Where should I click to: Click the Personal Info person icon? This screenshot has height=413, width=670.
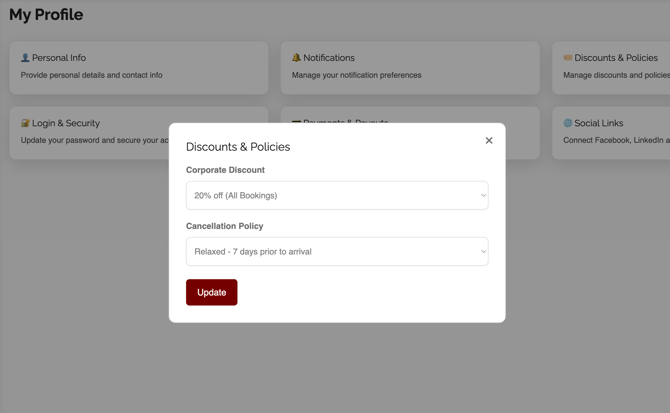pos(25,58)
